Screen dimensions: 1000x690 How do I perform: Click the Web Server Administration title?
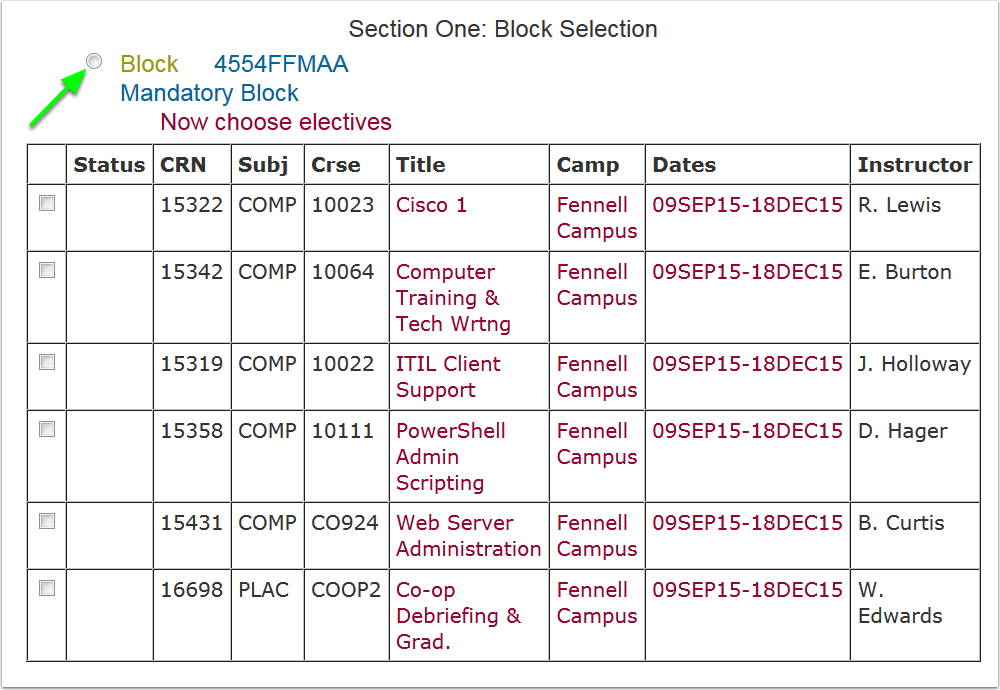tap(468, 536)
